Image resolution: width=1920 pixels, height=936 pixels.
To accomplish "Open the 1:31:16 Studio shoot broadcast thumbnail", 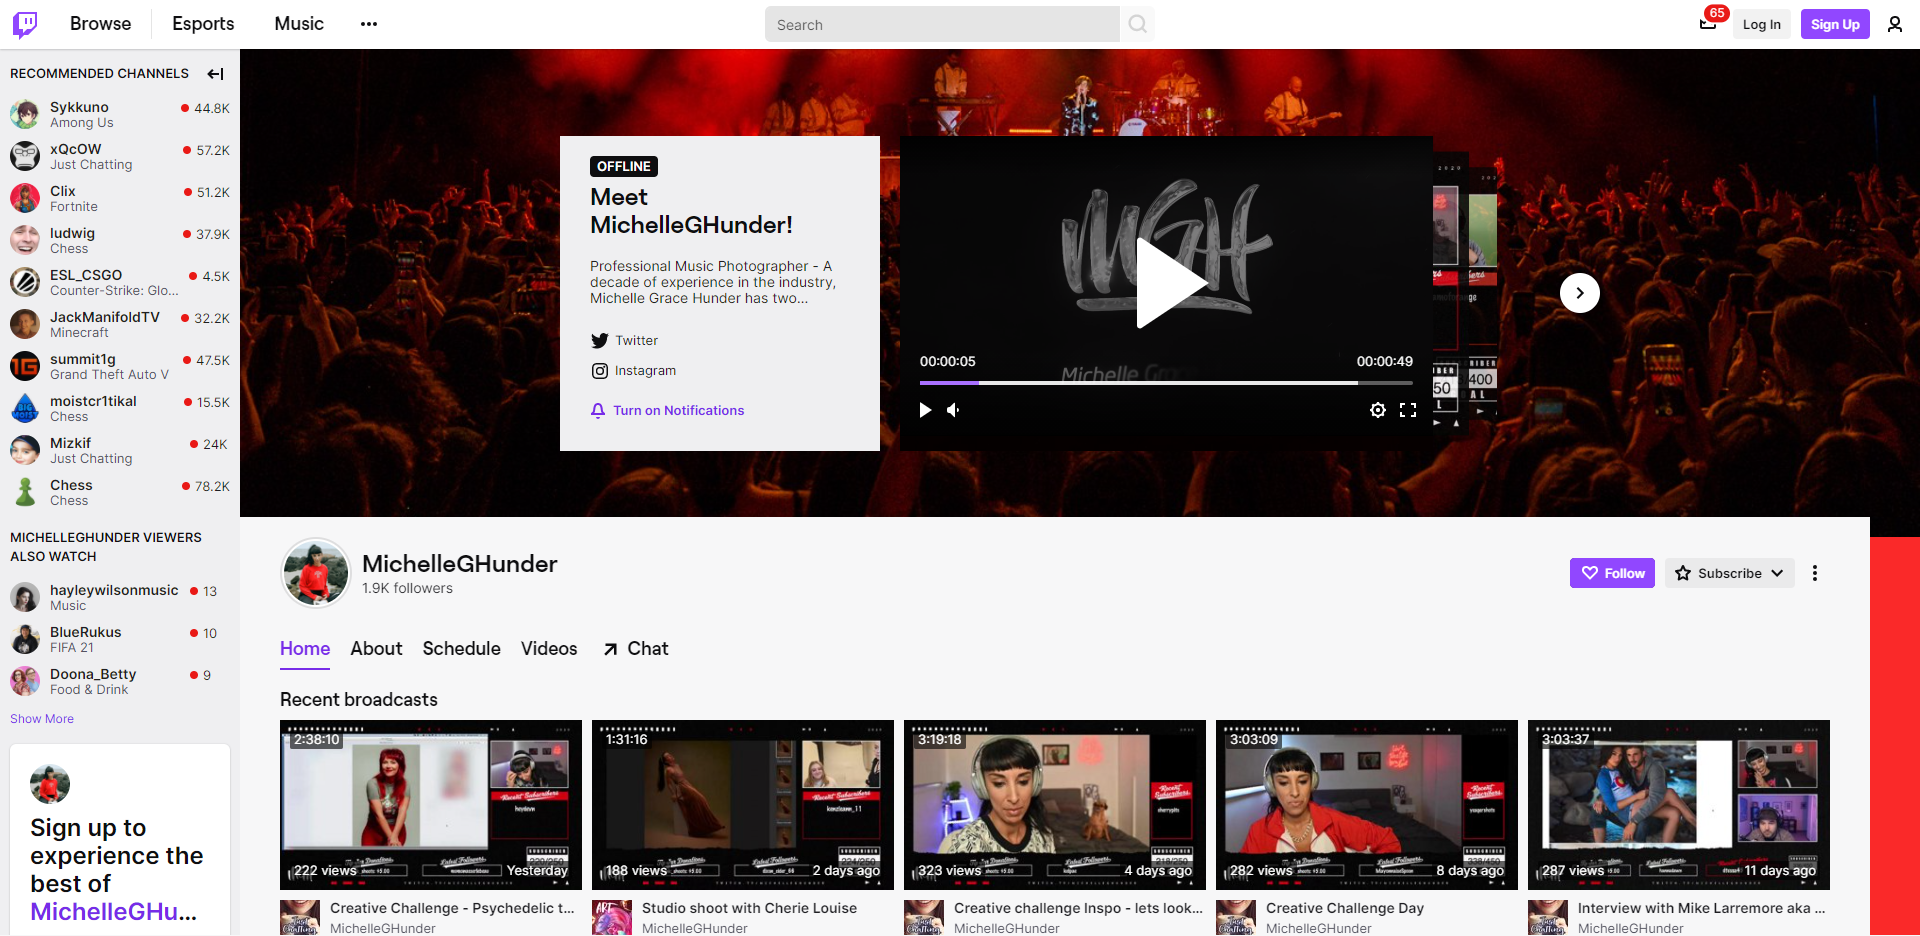I will coord(743,805).
